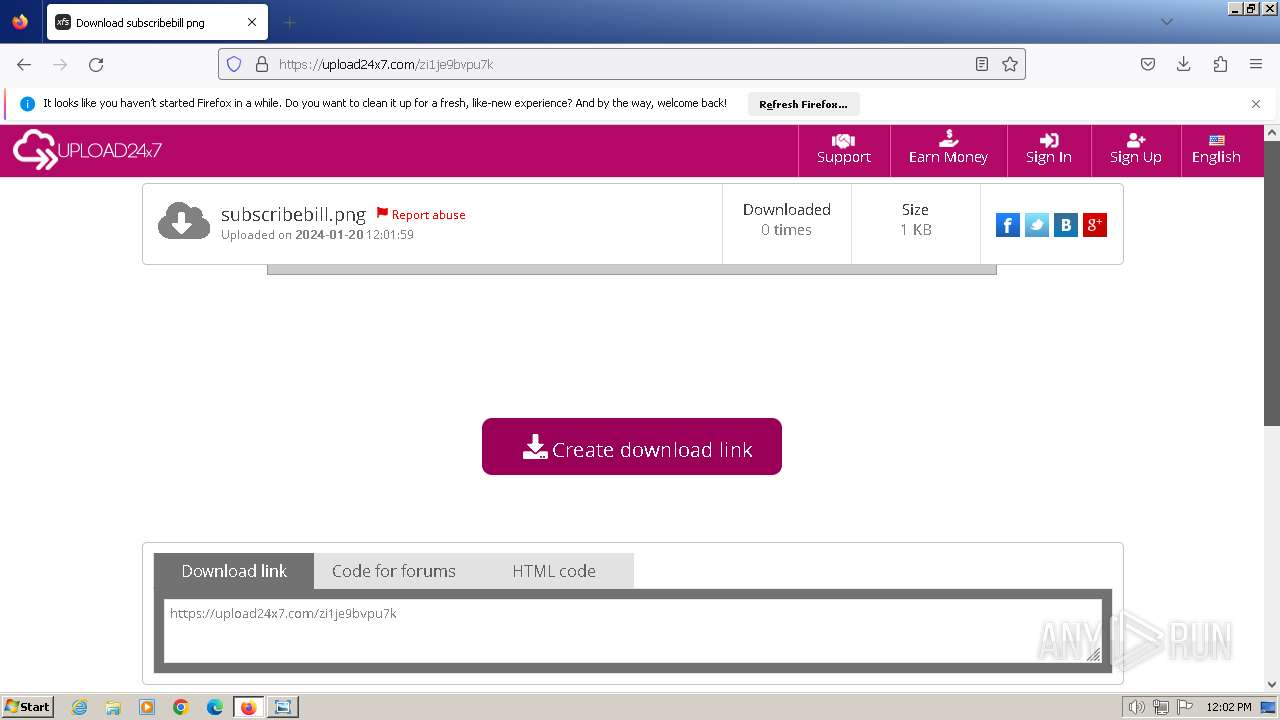Open the Upload24x7 logo home link

tap(87, 150)
